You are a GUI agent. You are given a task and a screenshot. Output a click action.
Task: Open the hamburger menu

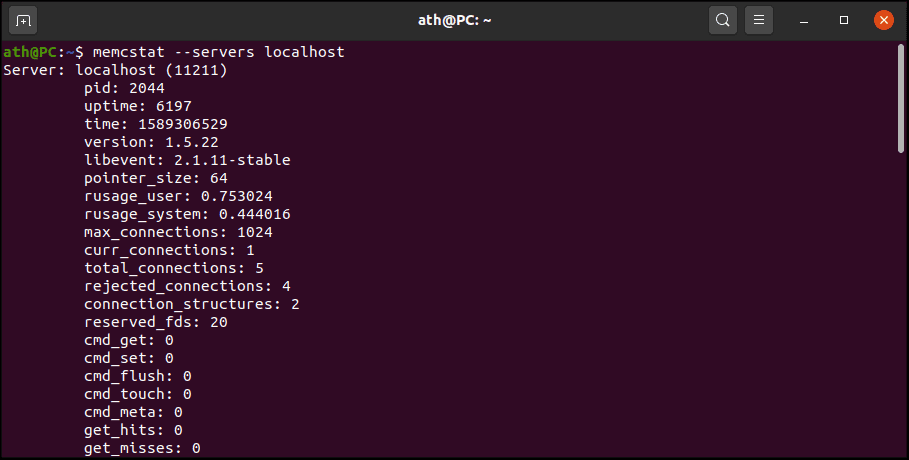coord(758,20)
